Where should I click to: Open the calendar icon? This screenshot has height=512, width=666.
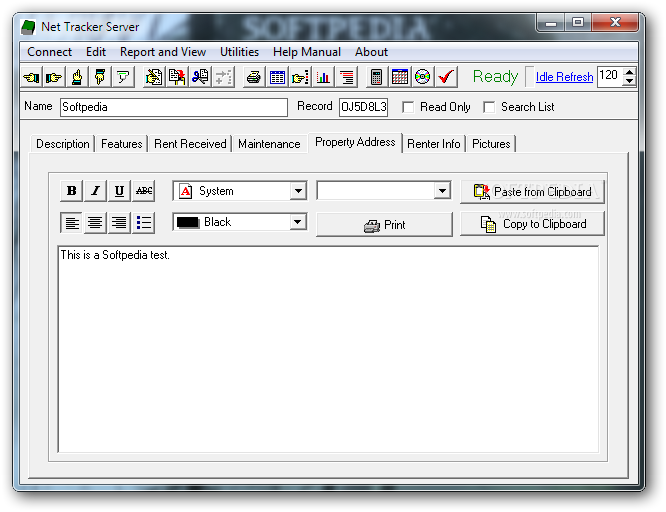(x=399, y=77)
